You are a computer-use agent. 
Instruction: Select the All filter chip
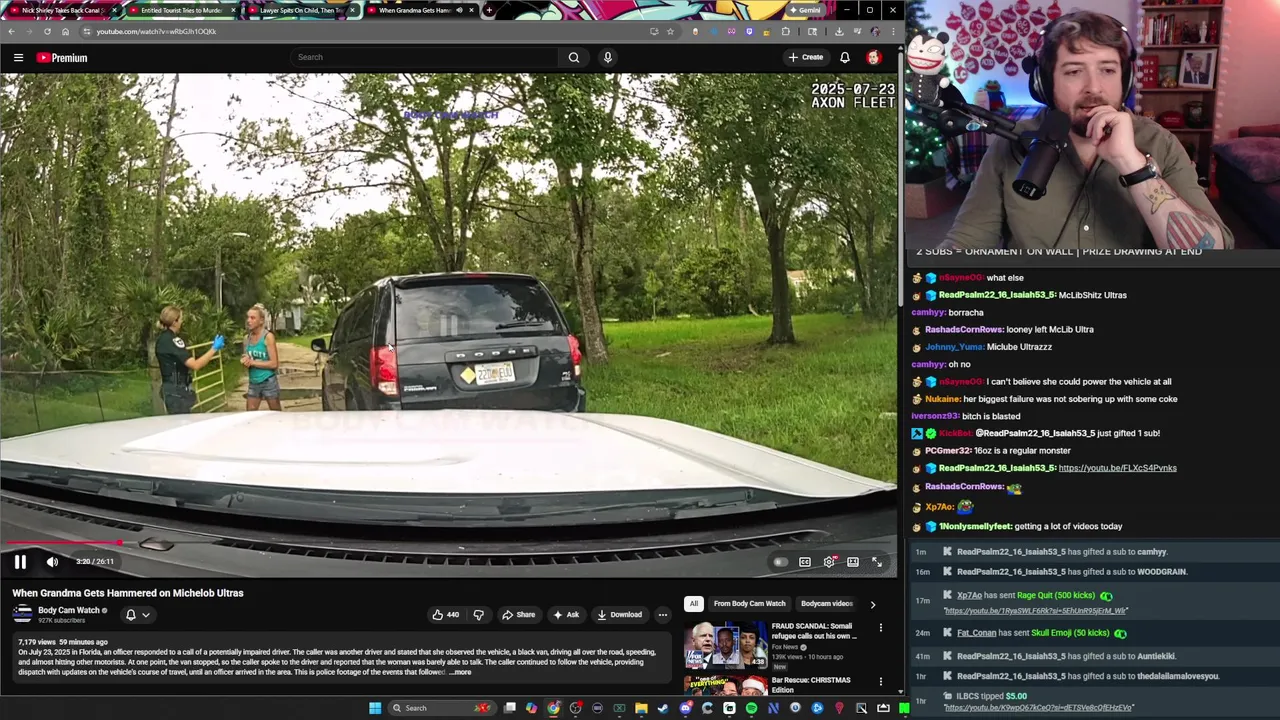[693, 604]
